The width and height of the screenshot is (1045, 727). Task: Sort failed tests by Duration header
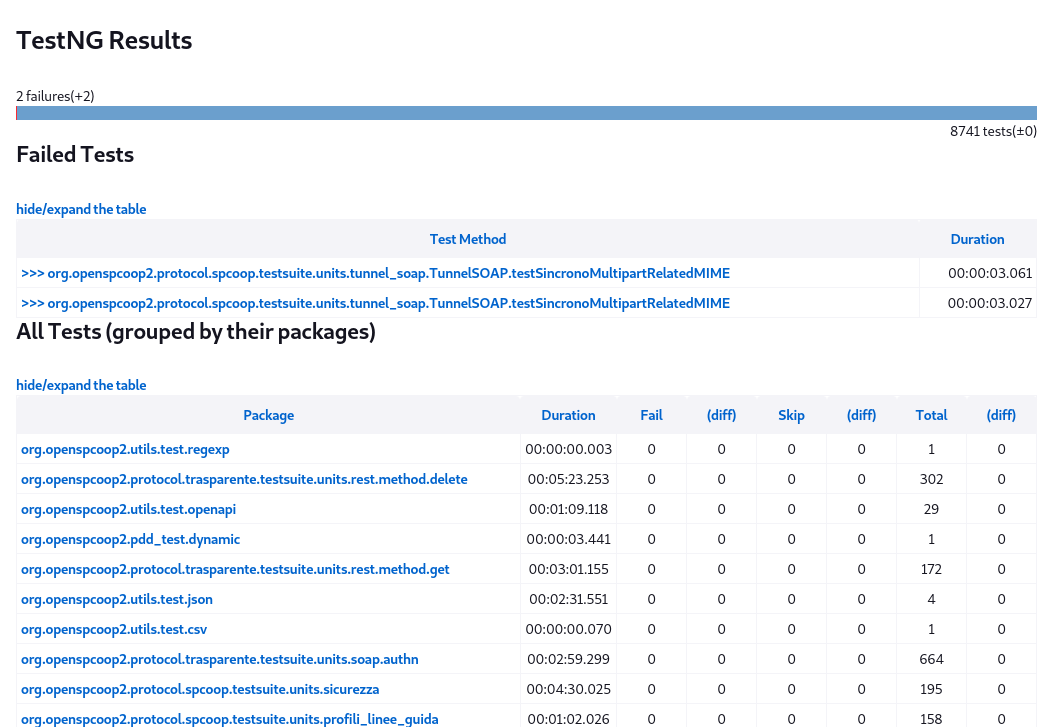point(977,239)
